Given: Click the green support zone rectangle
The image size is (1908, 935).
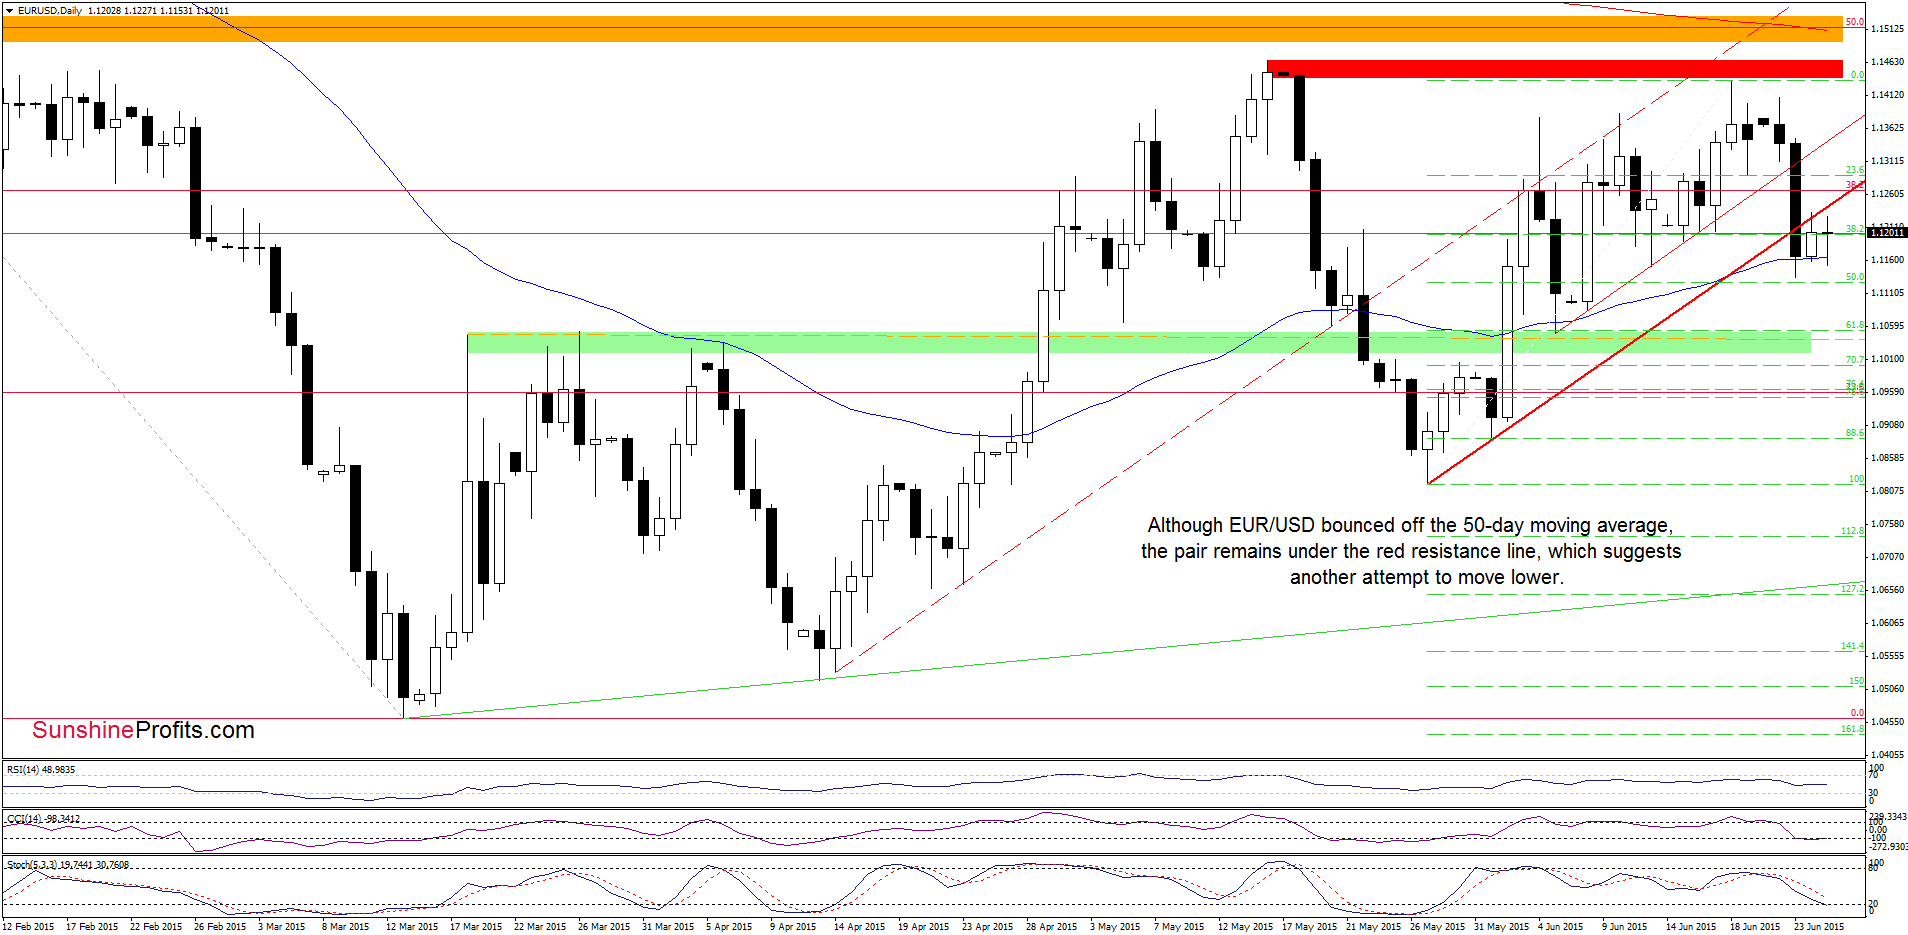Looking at the screenshot, I should coord(1139,342).
